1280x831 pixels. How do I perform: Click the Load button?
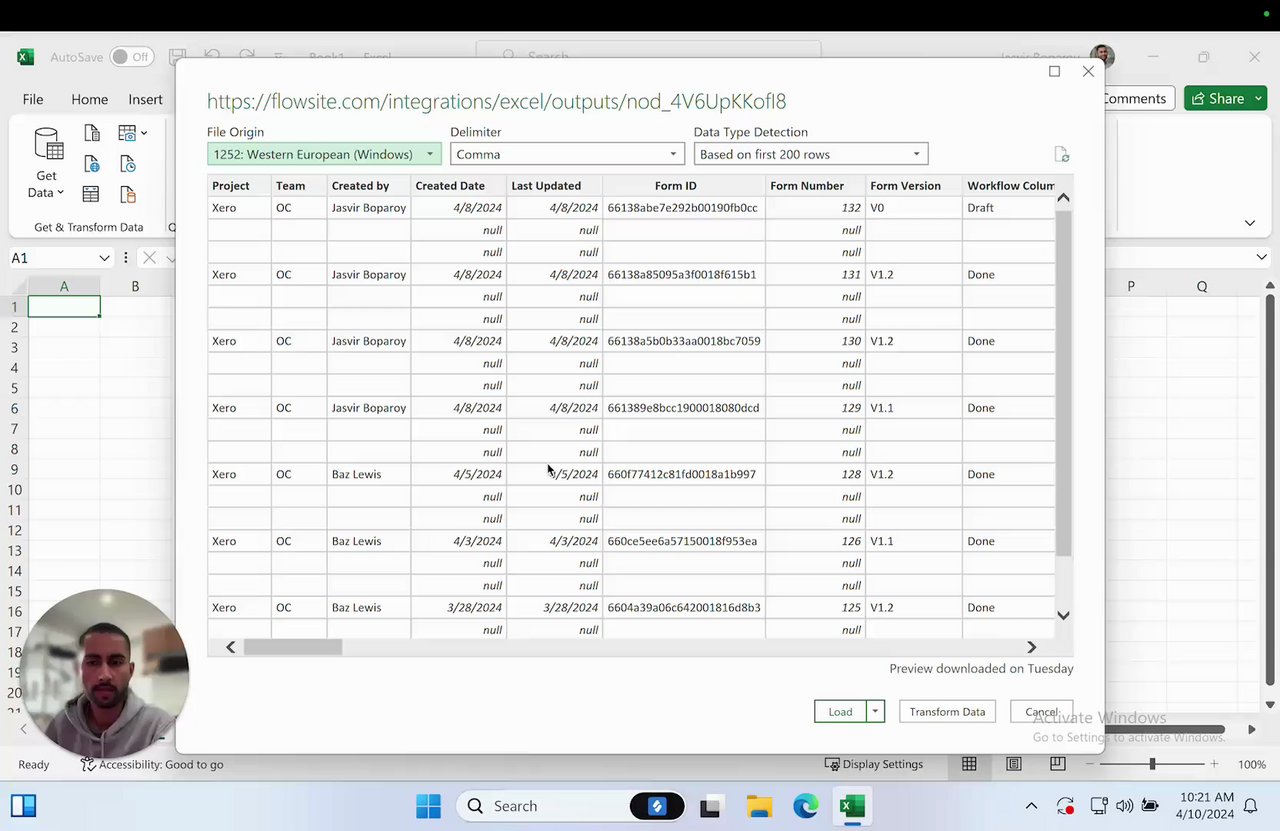click(x=840, y=711)
